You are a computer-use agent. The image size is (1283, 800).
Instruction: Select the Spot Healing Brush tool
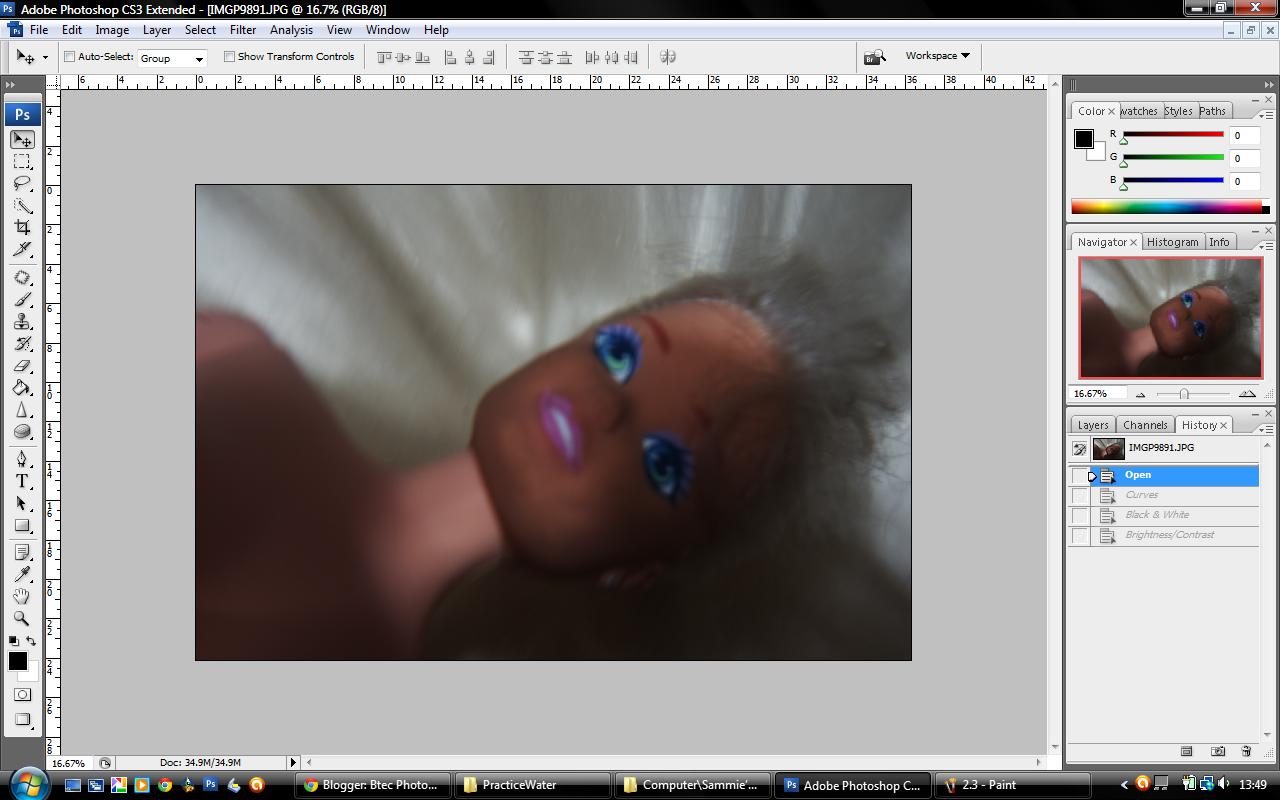[x=22, y=278]
